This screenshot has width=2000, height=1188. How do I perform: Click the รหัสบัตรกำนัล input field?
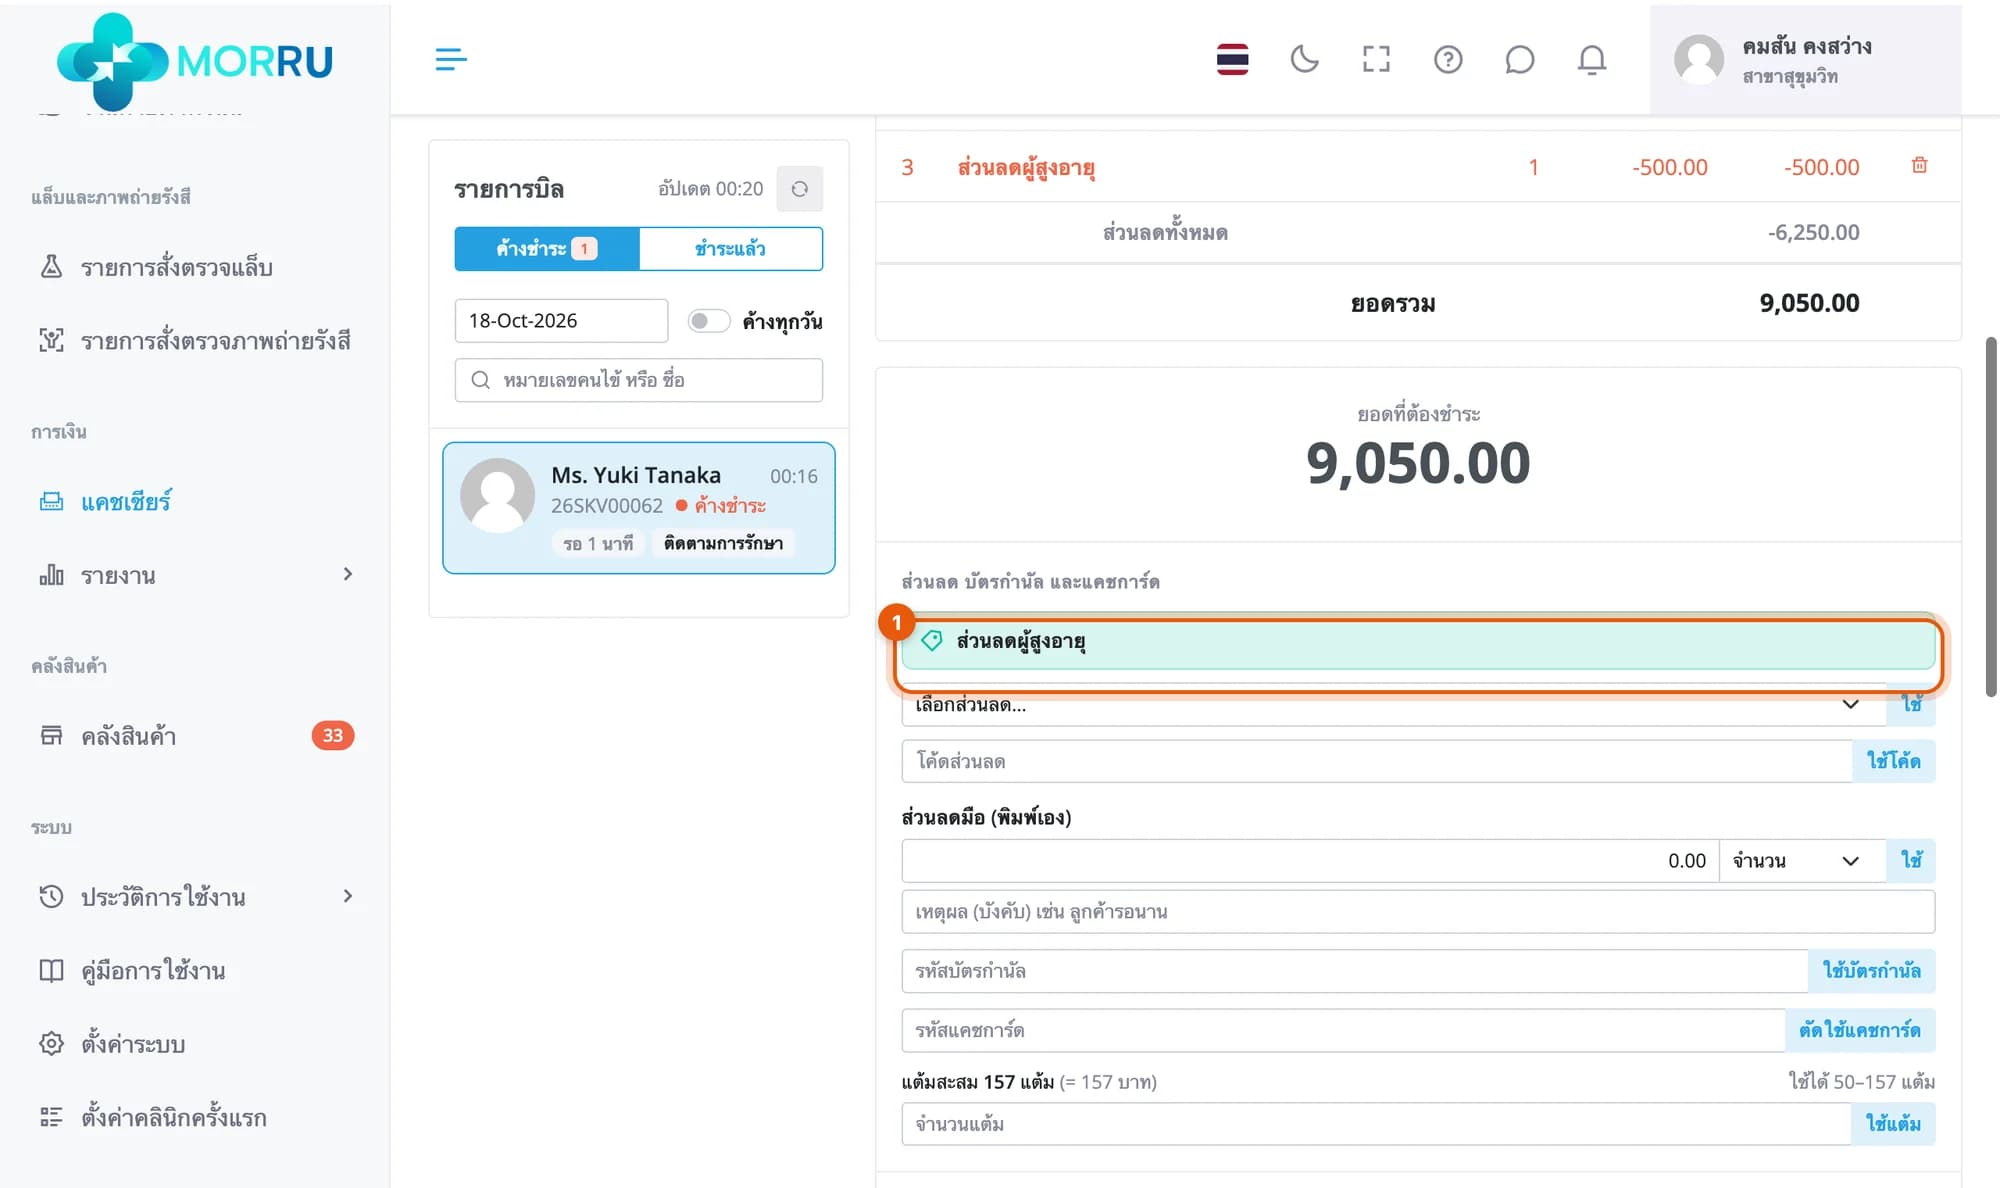click(x=1355, y=971)
